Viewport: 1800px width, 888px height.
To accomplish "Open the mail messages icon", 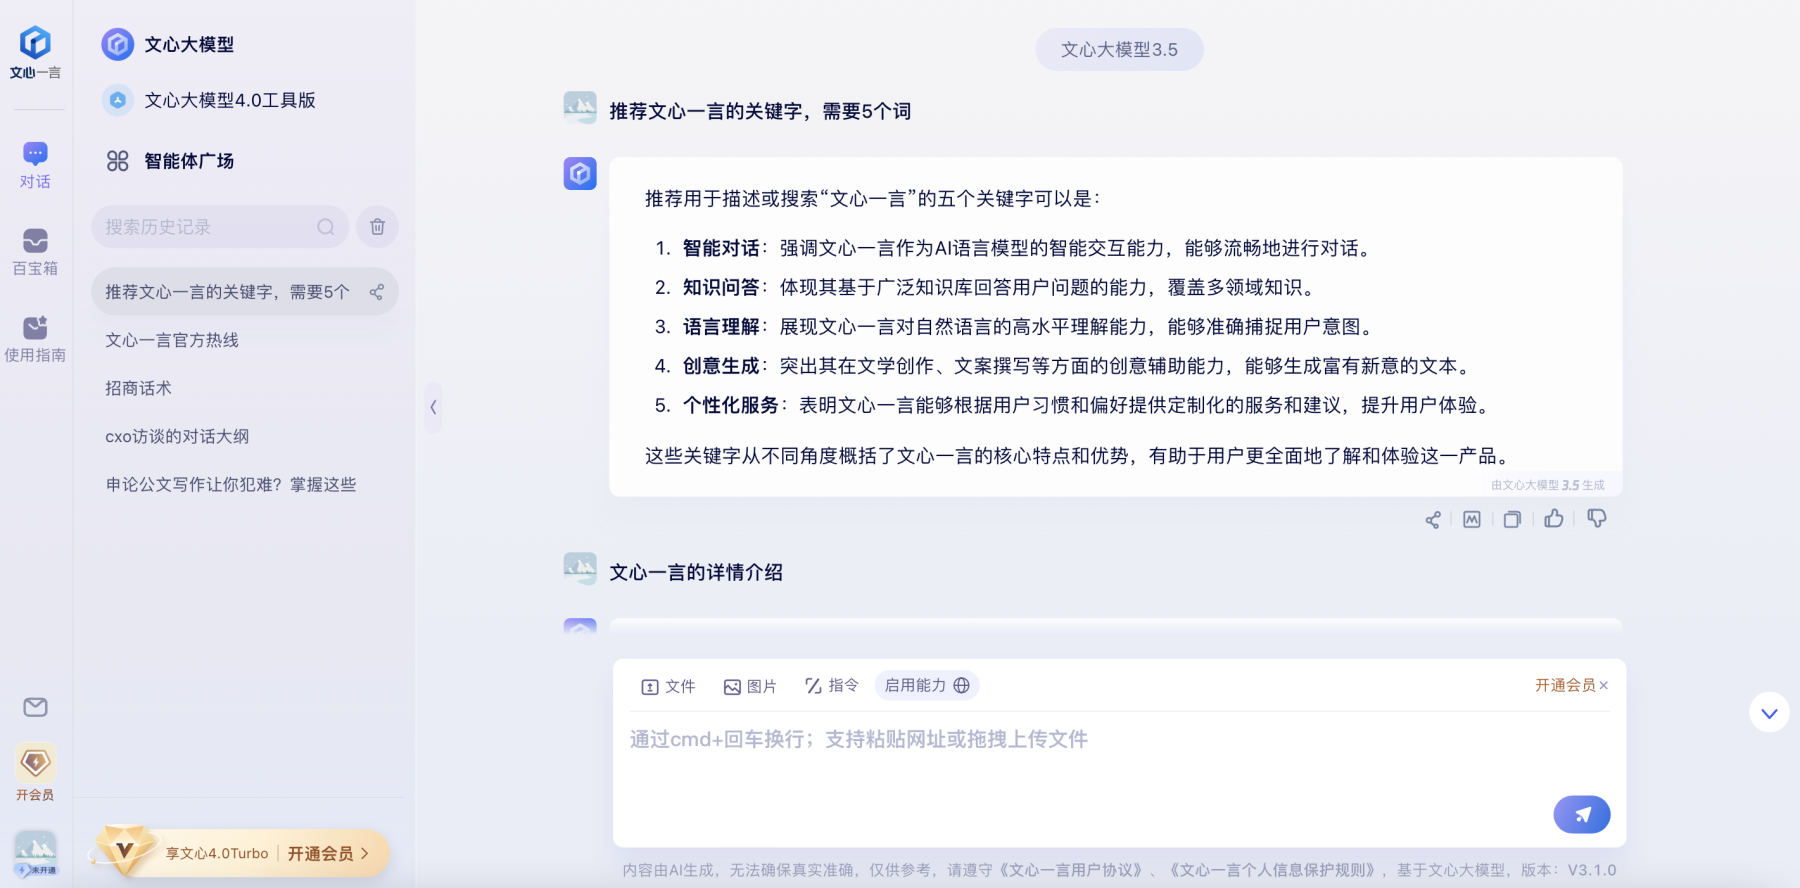I will click(x=35, y=707).
